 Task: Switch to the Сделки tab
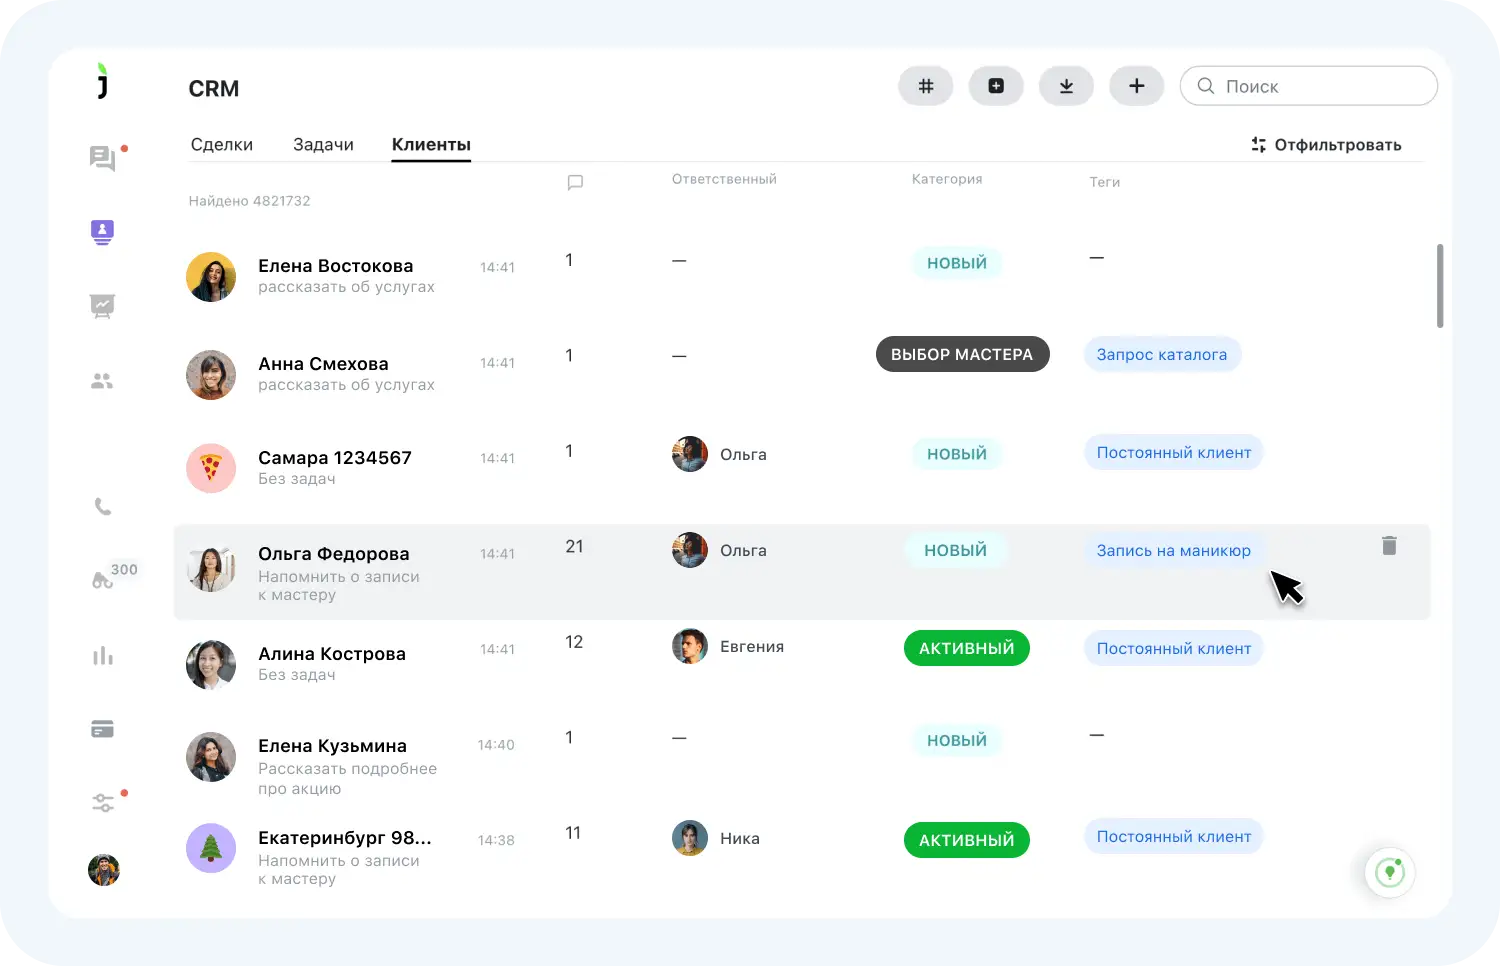(x=221, y=145)
